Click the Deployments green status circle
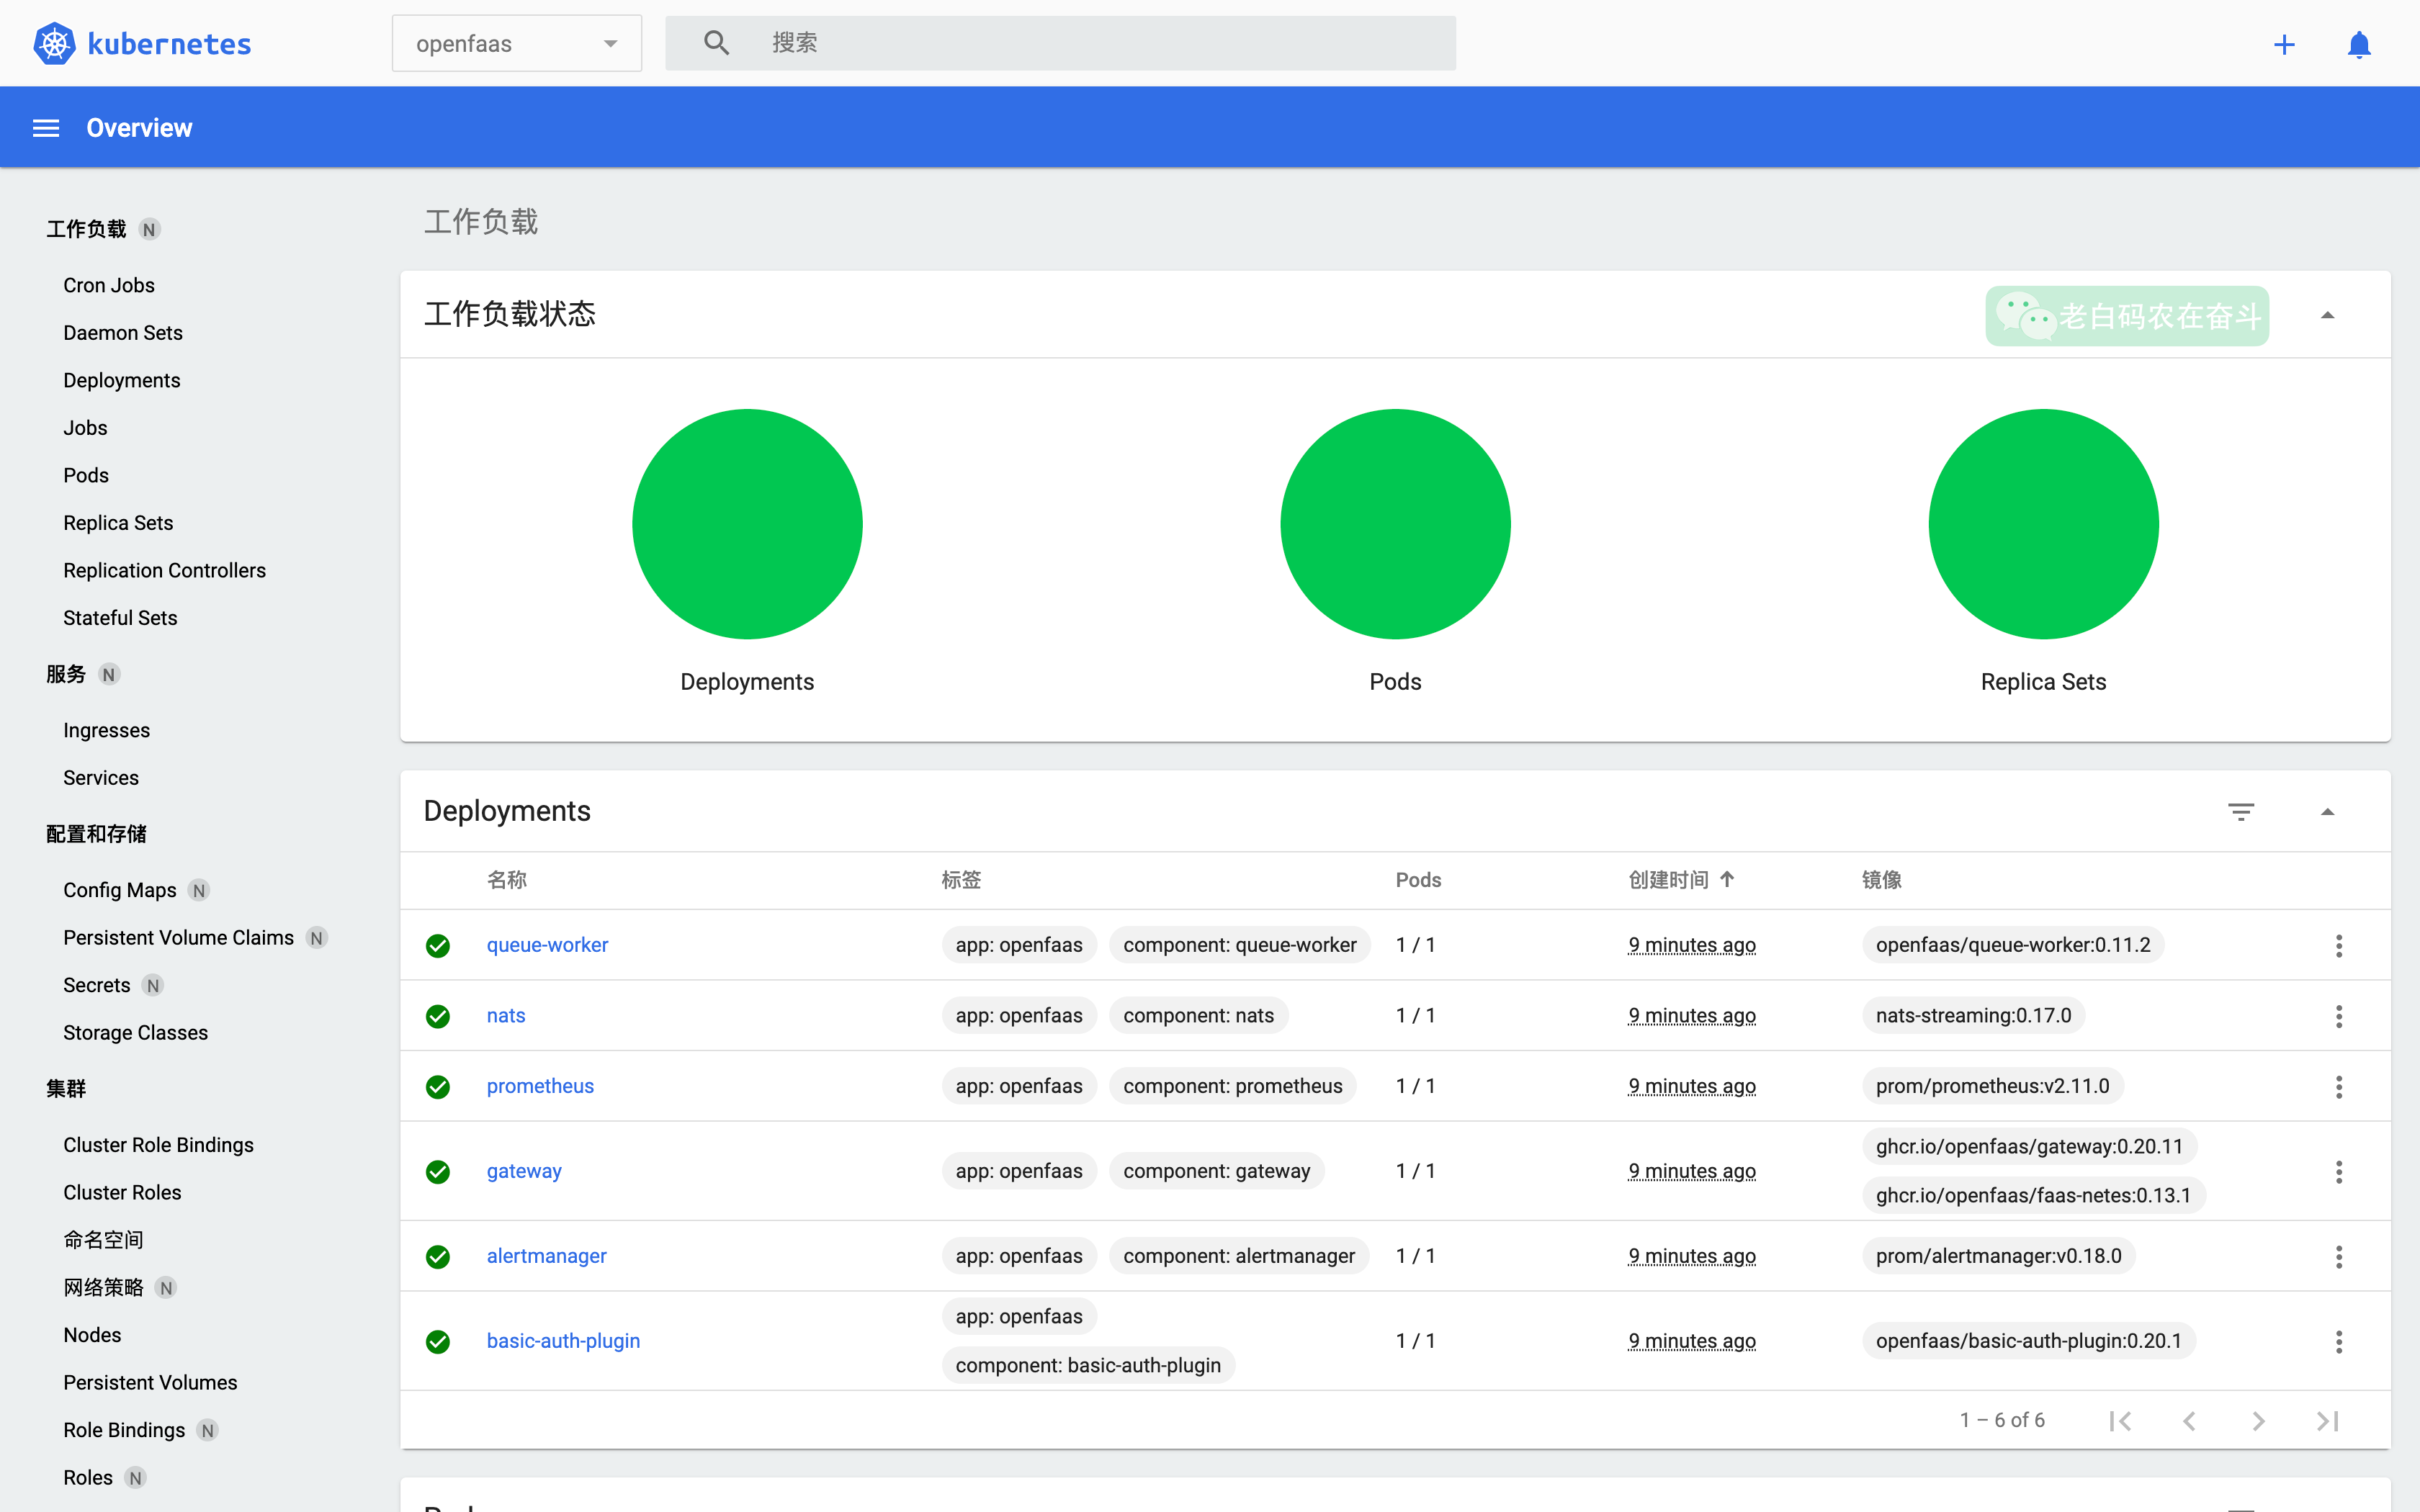 [x=747, y=524]
